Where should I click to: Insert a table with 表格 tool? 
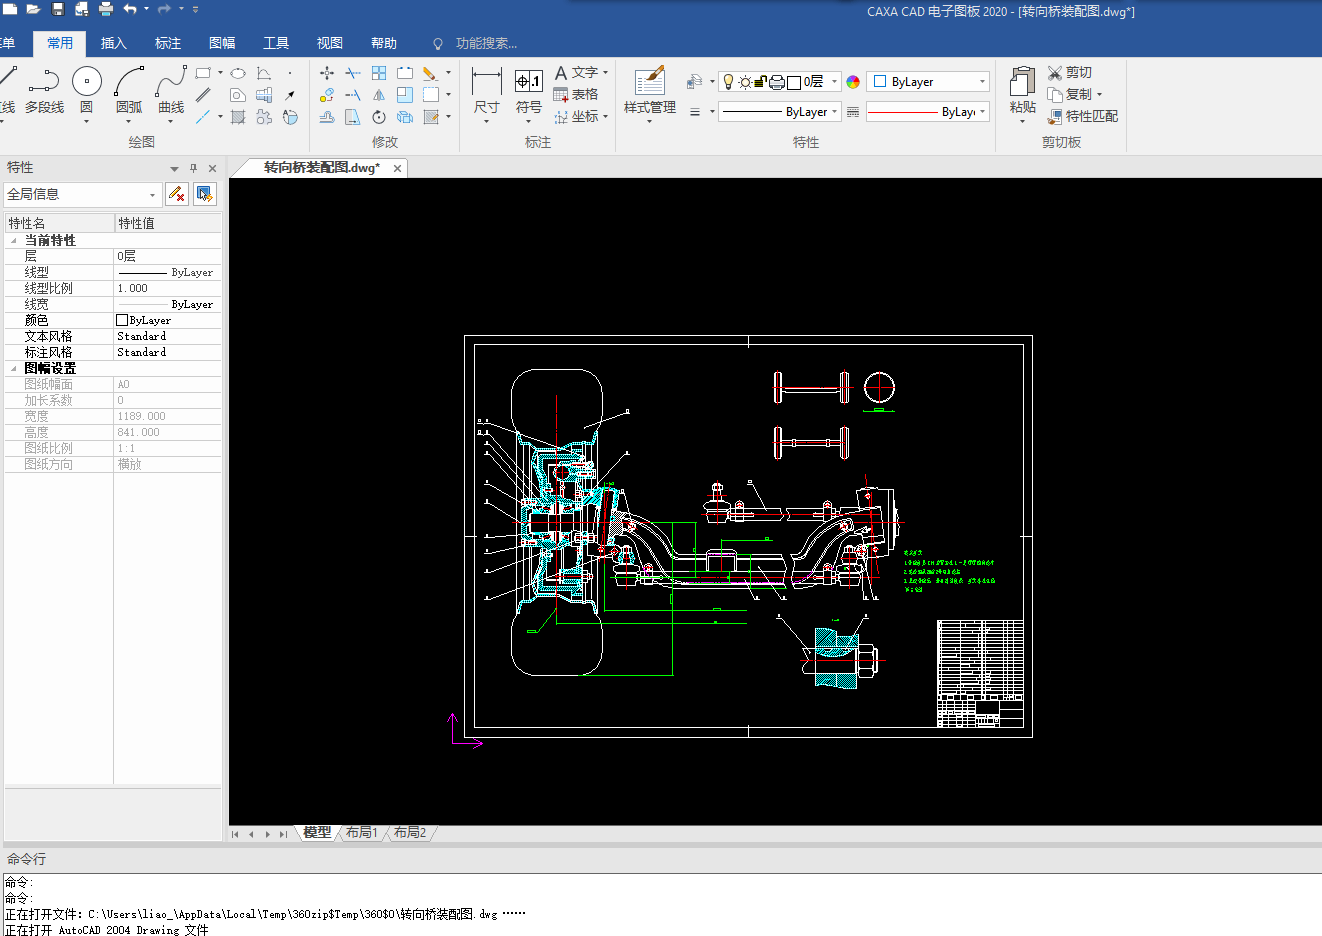(577, 94)
